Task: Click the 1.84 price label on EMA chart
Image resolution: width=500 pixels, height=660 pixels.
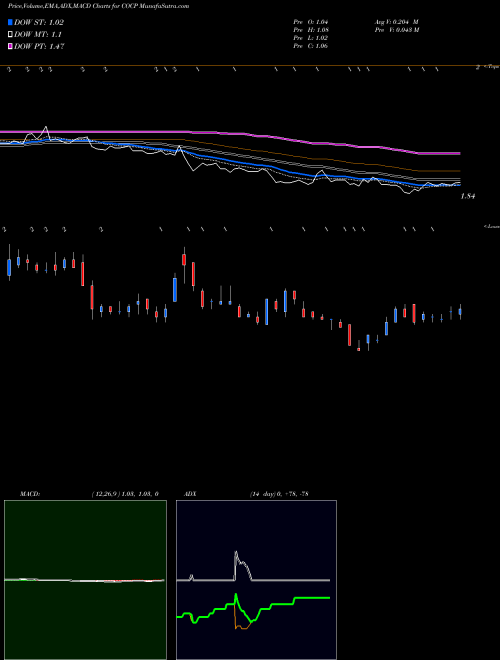Action: click(x=468, y=196)
